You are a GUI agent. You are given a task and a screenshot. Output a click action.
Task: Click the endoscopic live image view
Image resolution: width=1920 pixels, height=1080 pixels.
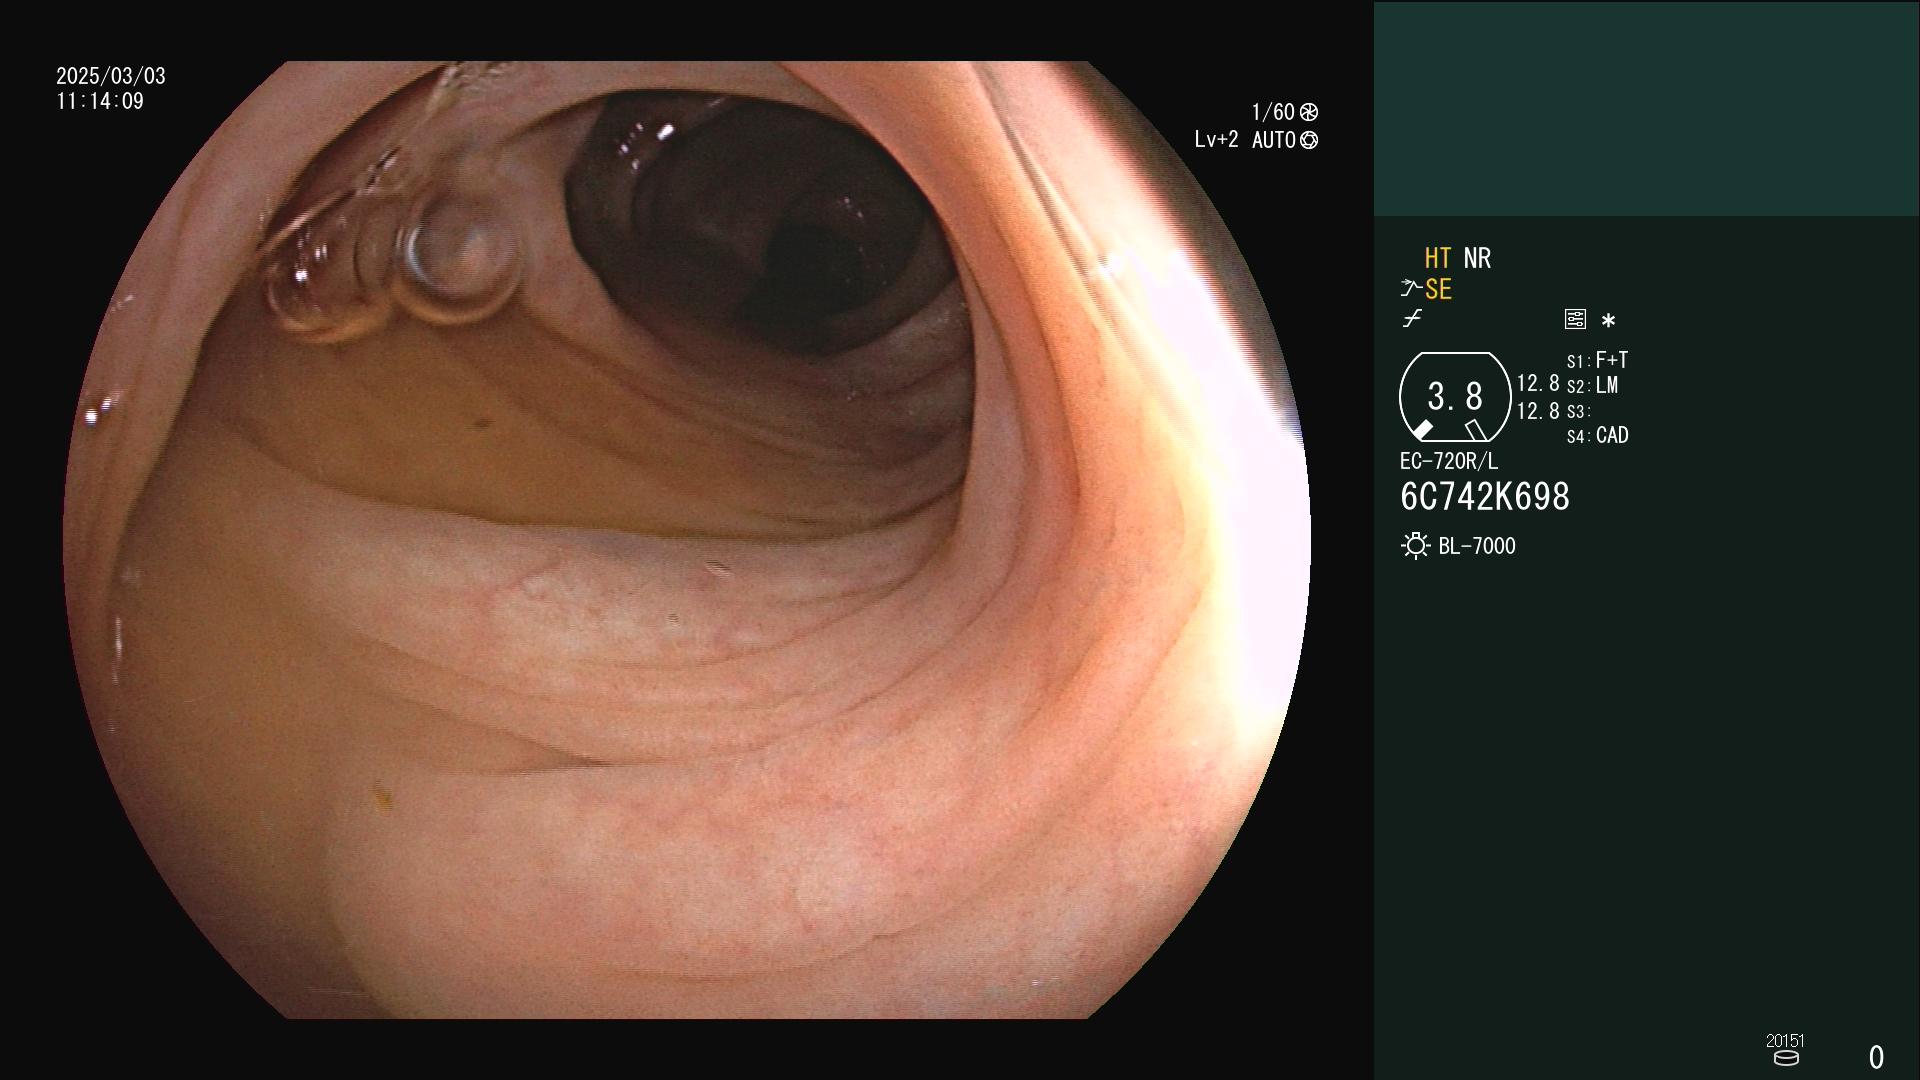click(687, 540)
